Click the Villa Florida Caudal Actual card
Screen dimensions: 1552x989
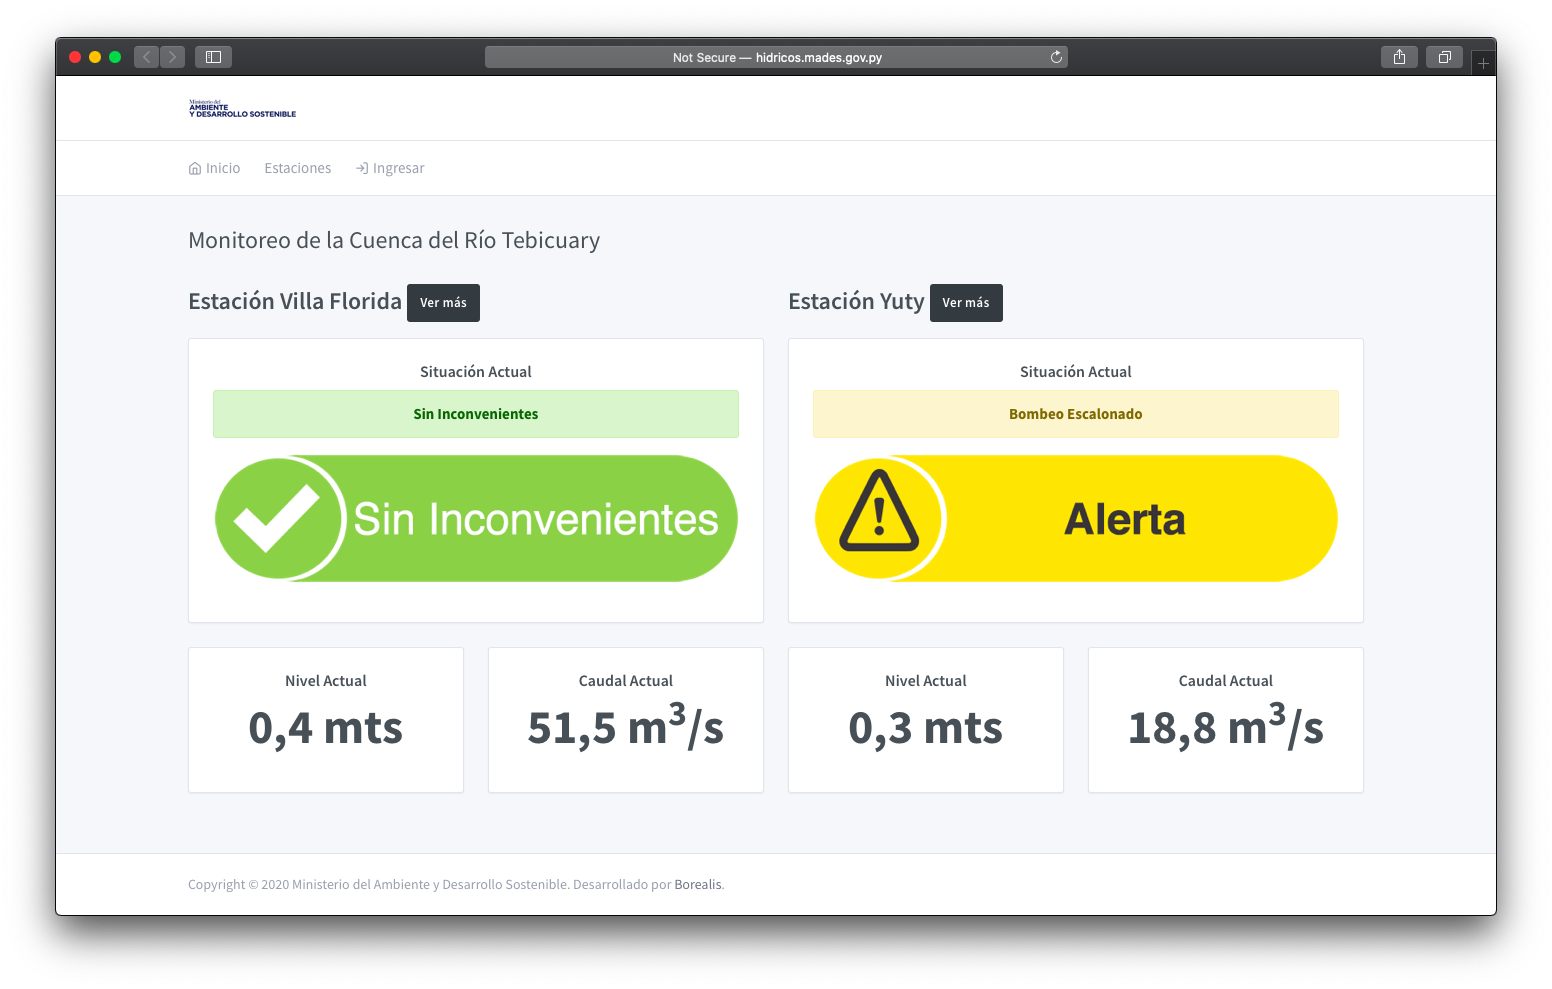point(626,720)
